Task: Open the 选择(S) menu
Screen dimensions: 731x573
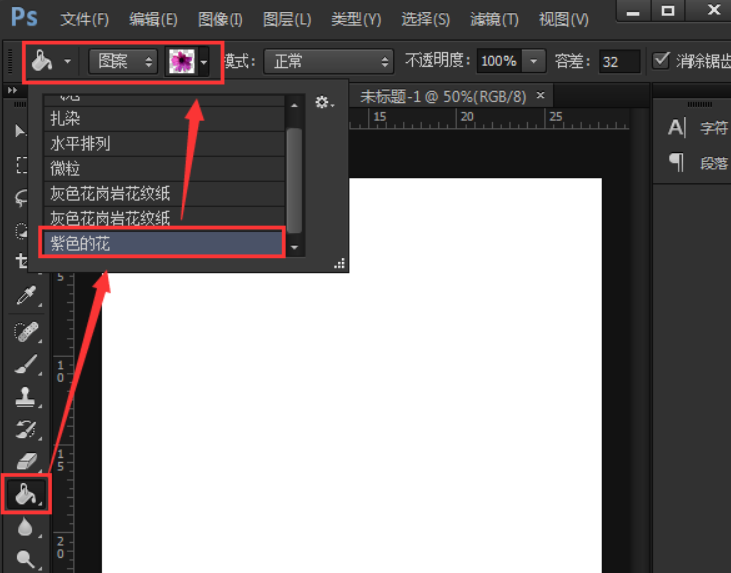Action: coord(425,20)
